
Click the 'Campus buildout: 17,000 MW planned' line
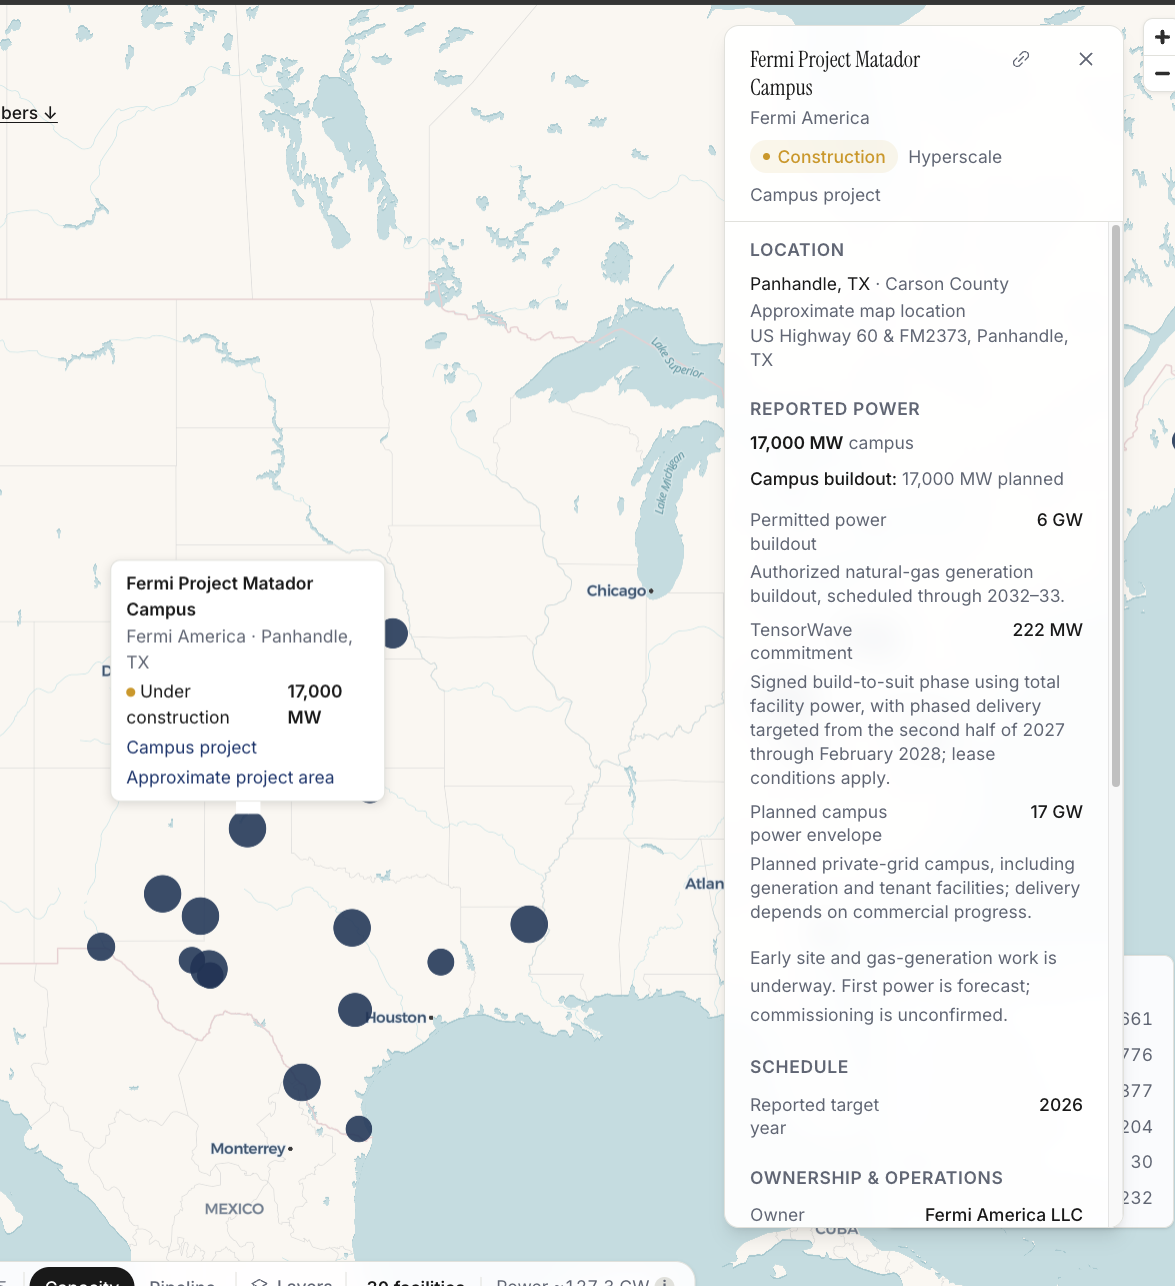tap(907, 479)
